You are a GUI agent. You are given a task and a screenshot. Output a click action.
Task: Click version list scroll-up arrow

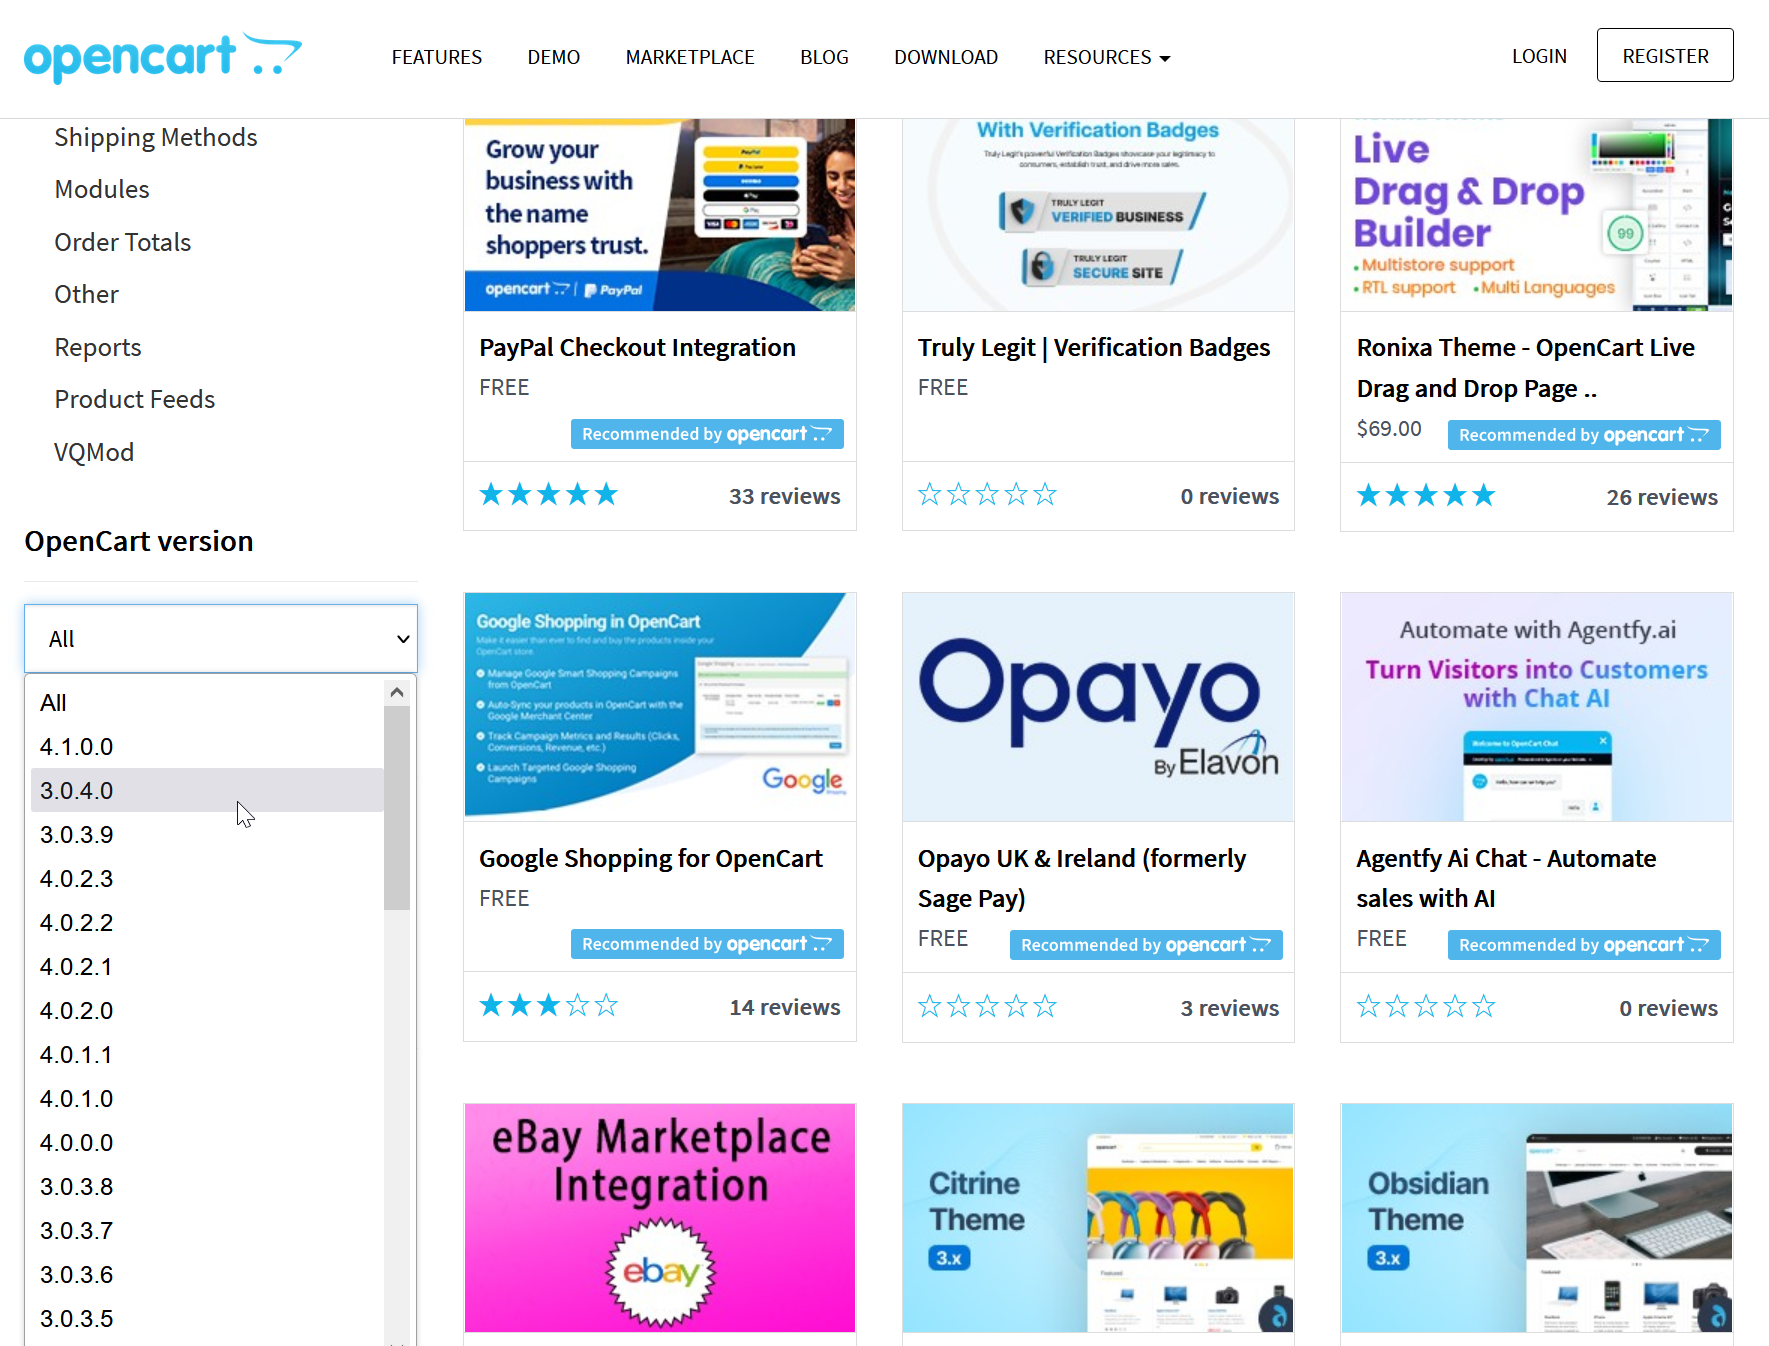(x=397, y=692)
